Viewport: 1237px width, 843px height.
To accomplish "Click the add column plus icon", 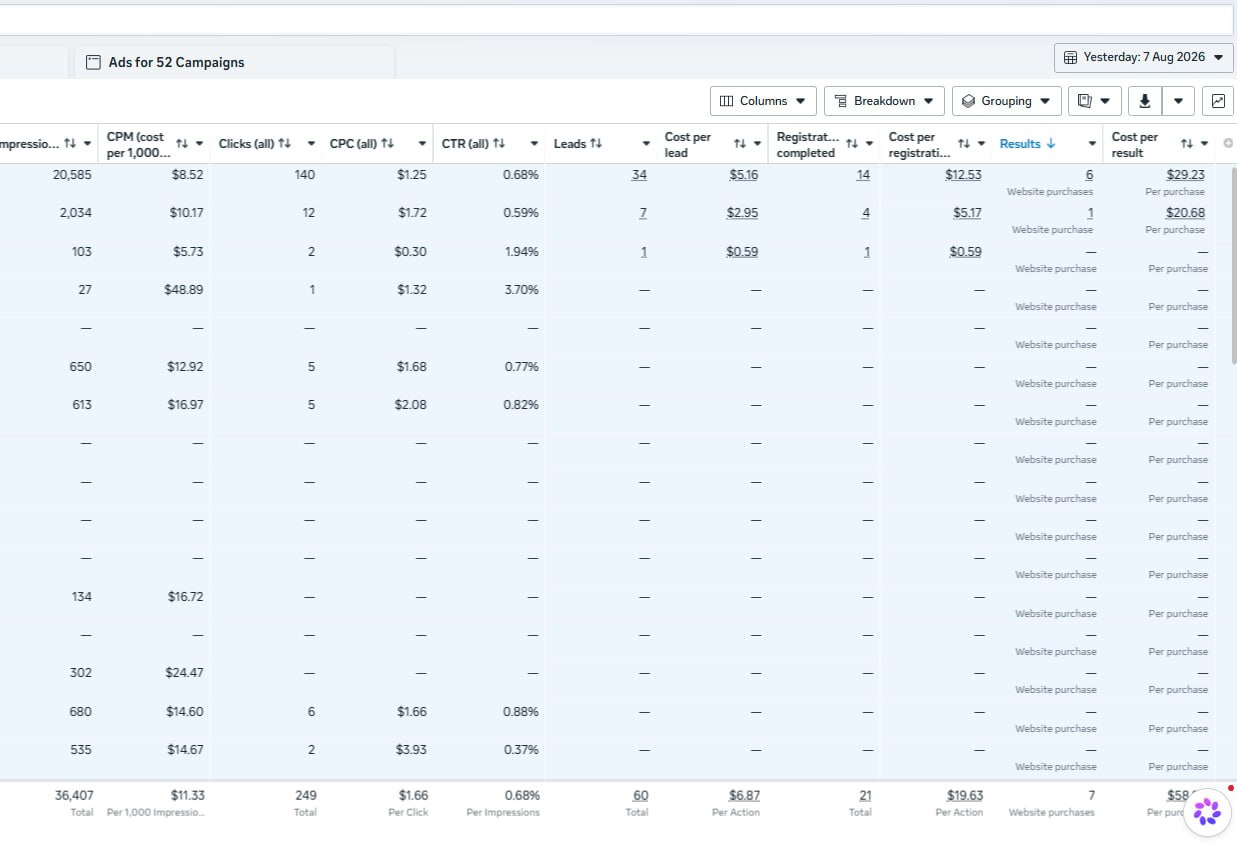I will [1228, 143].
